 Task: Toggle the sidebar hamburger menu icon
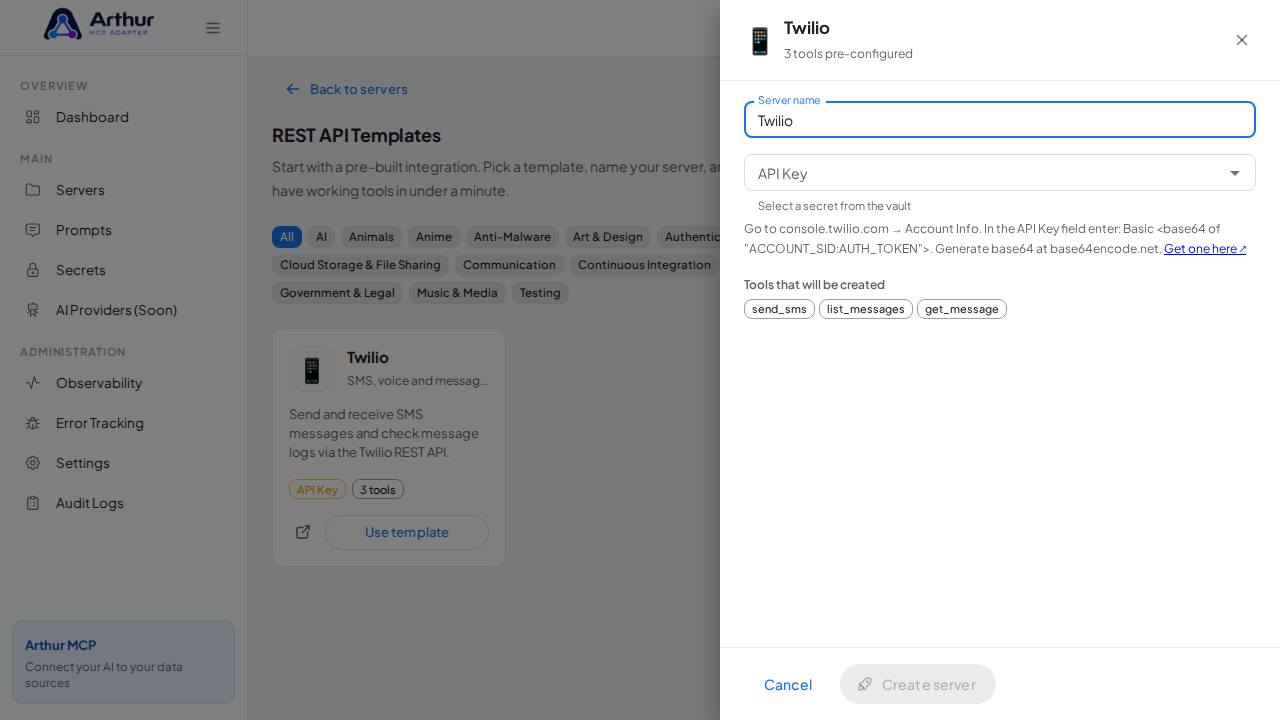pyautogui.click(x=213, y=28)
